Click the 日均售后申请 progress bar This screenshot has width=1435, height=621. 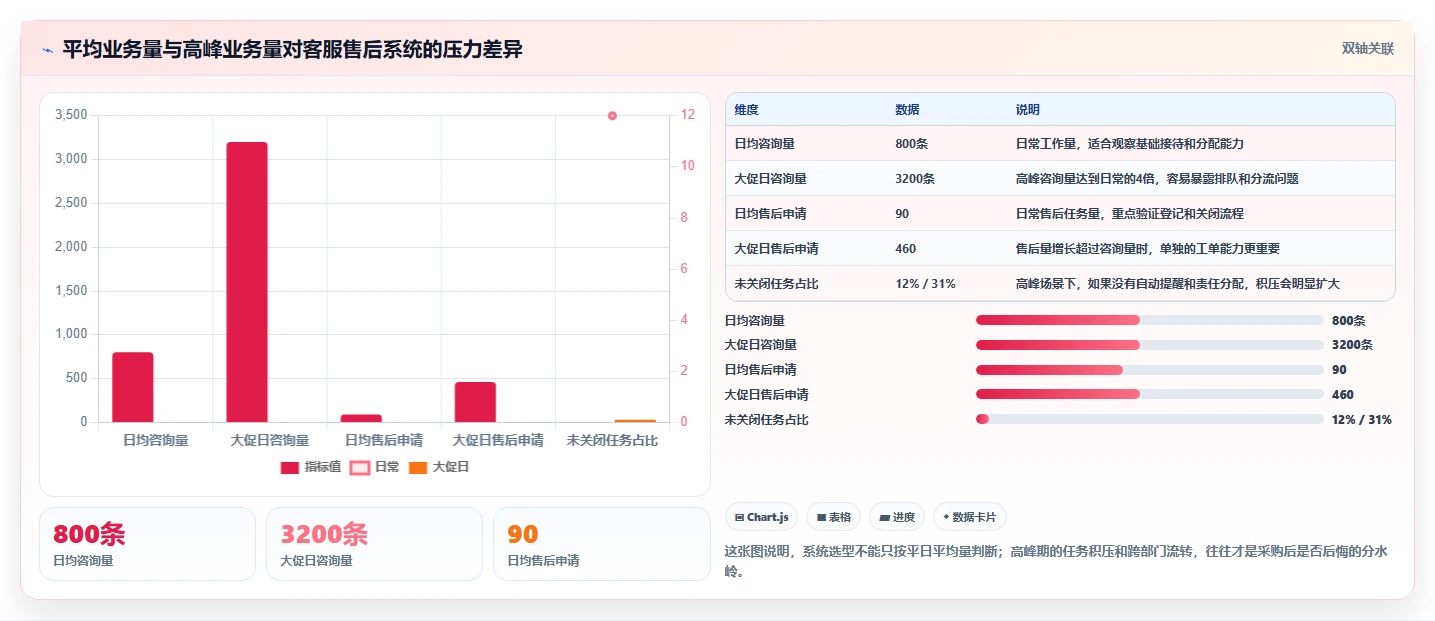[x=1150, y=370]
